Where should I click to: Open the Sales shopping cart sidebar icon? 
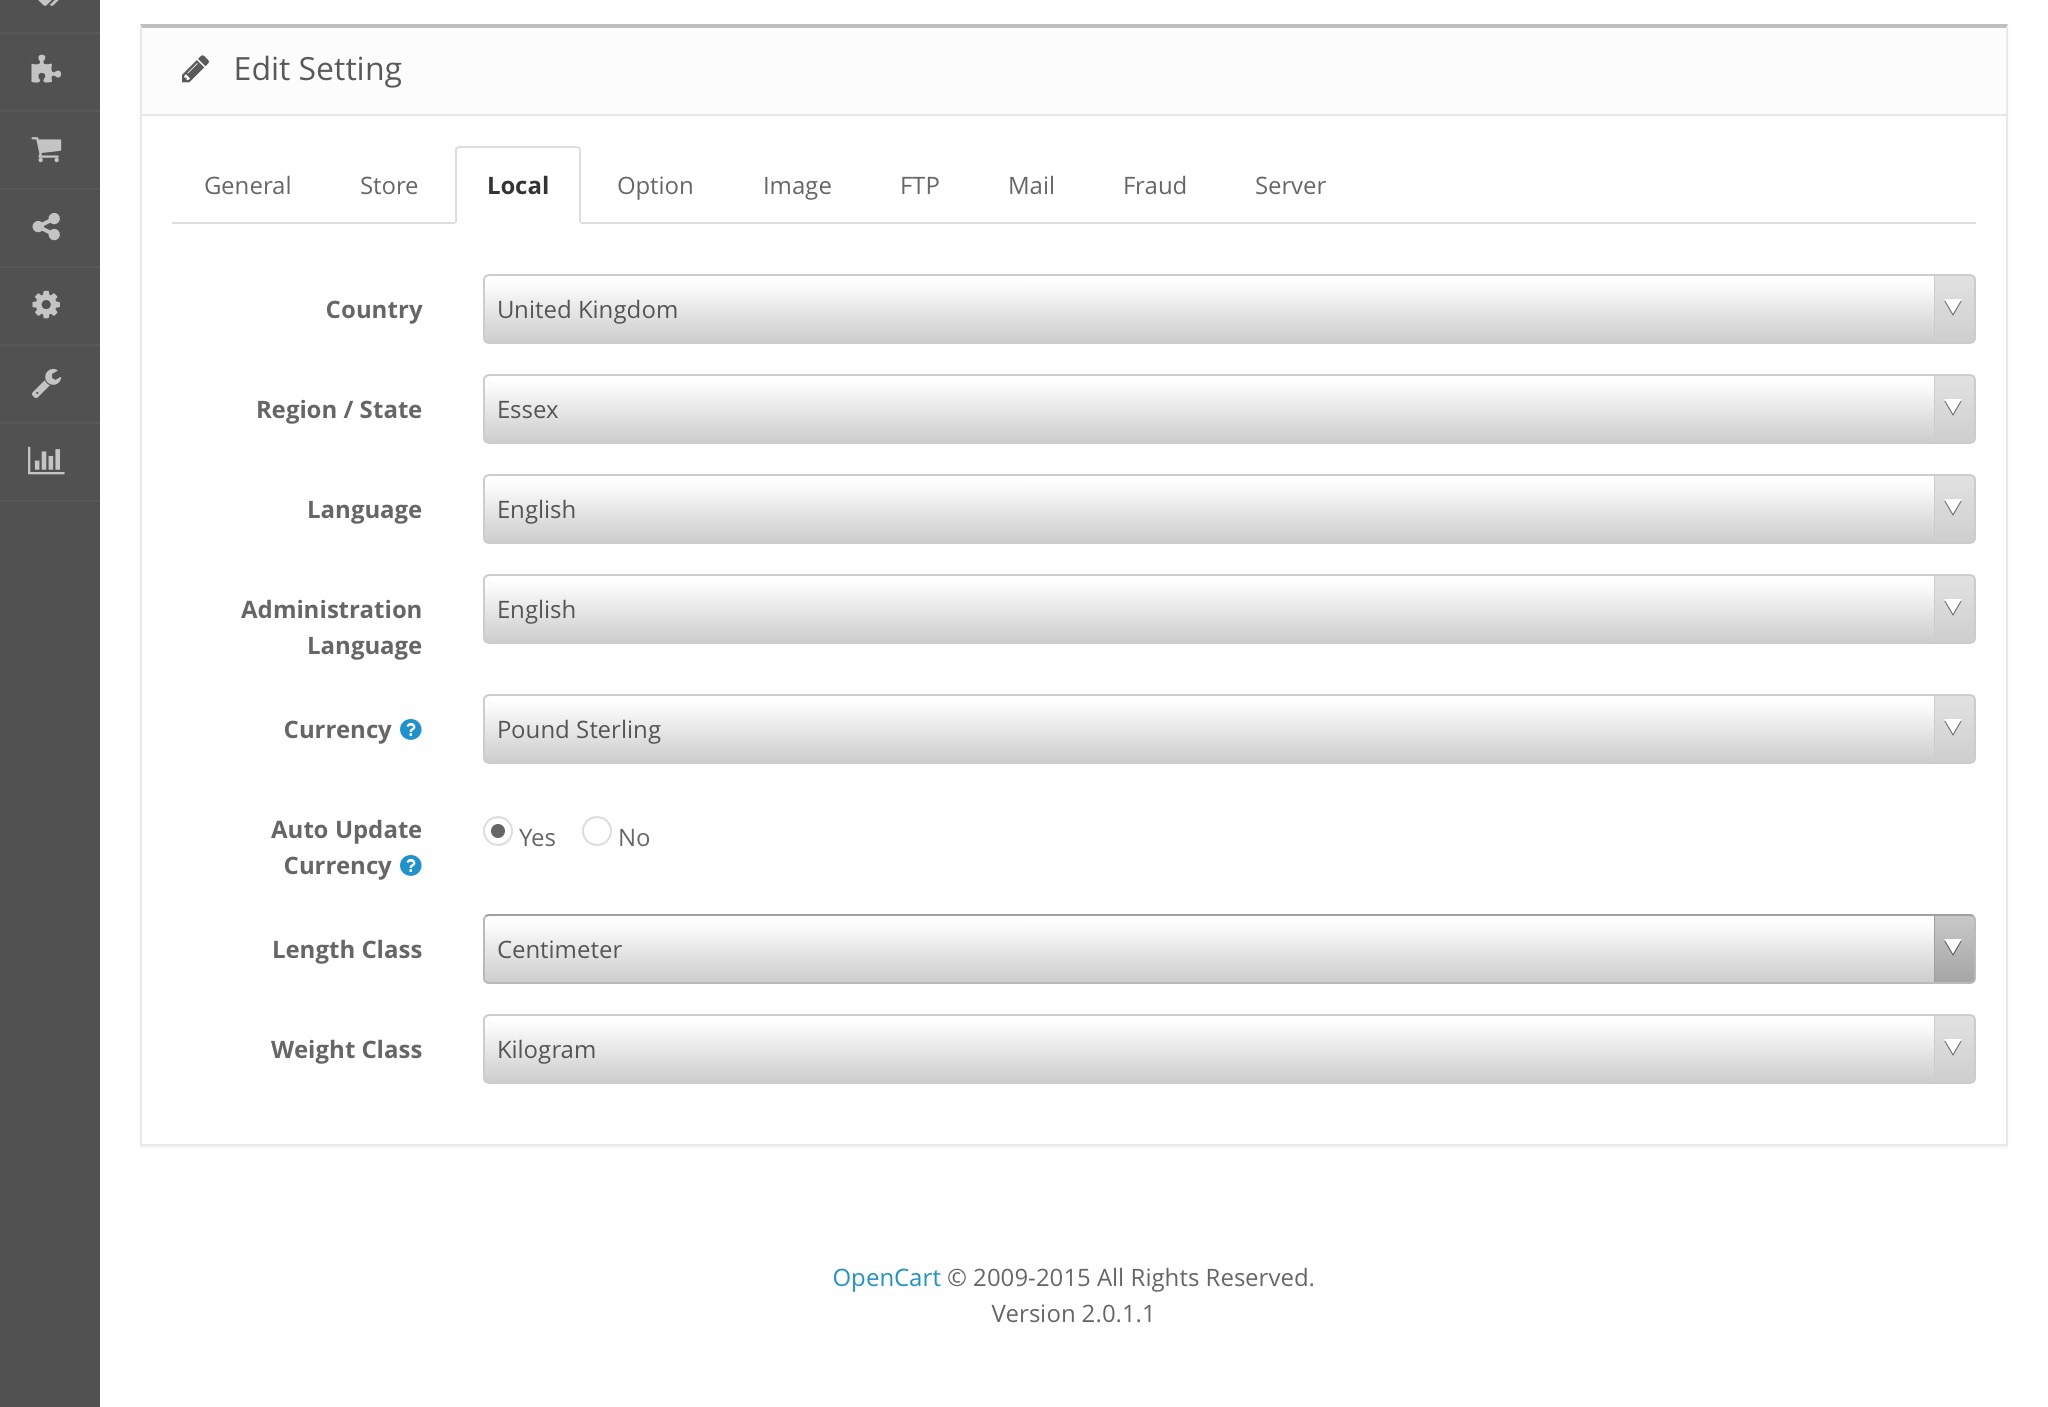pyautogui.click(x=46, y=149)
